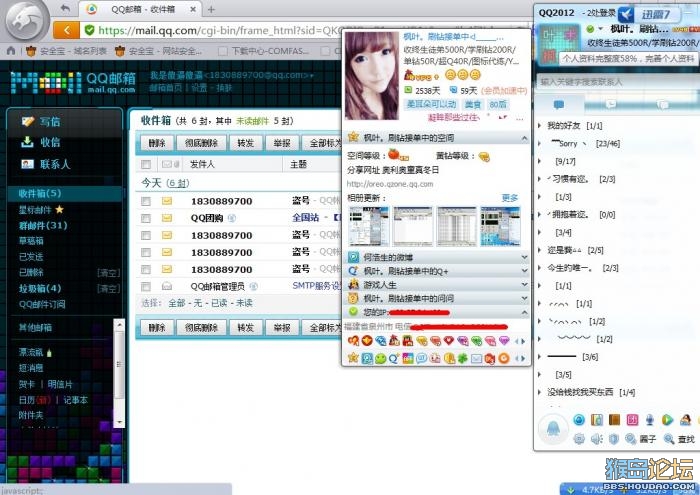Open the pink 团 group-buy app in QQ

click(632, 420)
